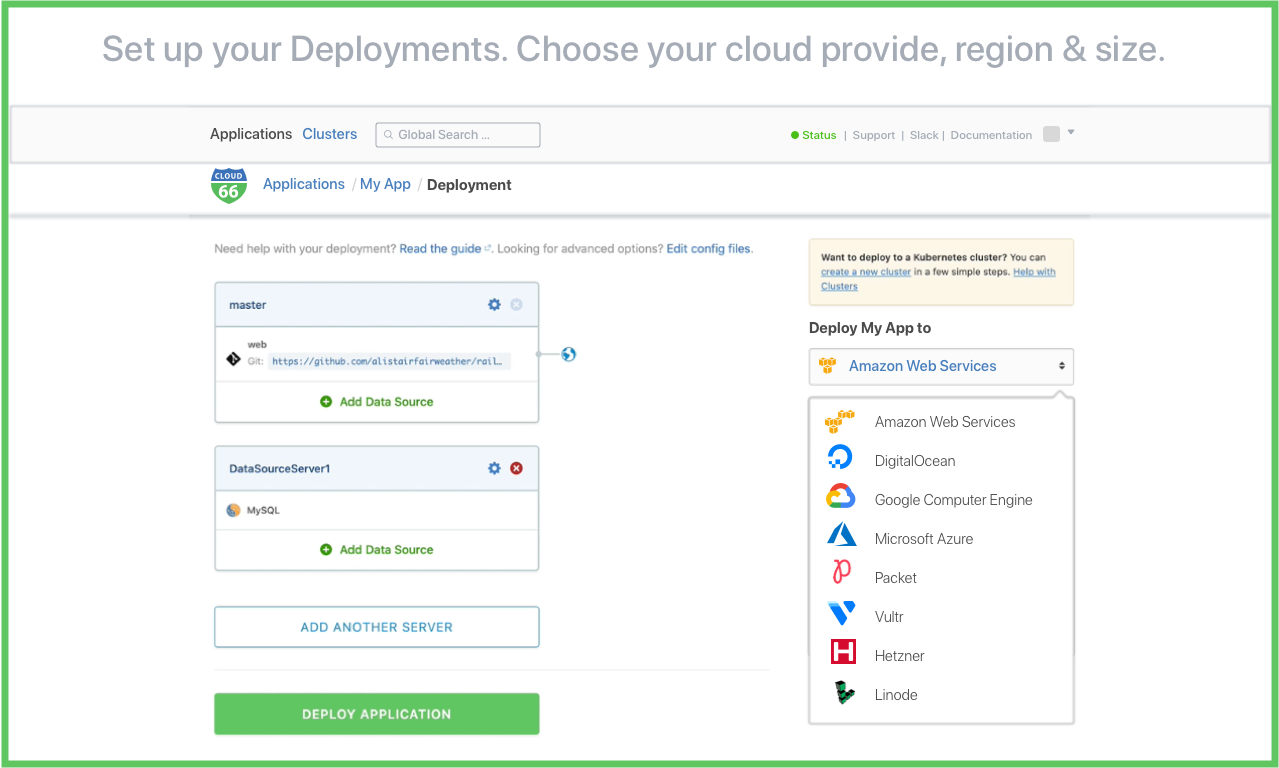Open the cloud provider dropdown selector

click(x=941, y=366)
